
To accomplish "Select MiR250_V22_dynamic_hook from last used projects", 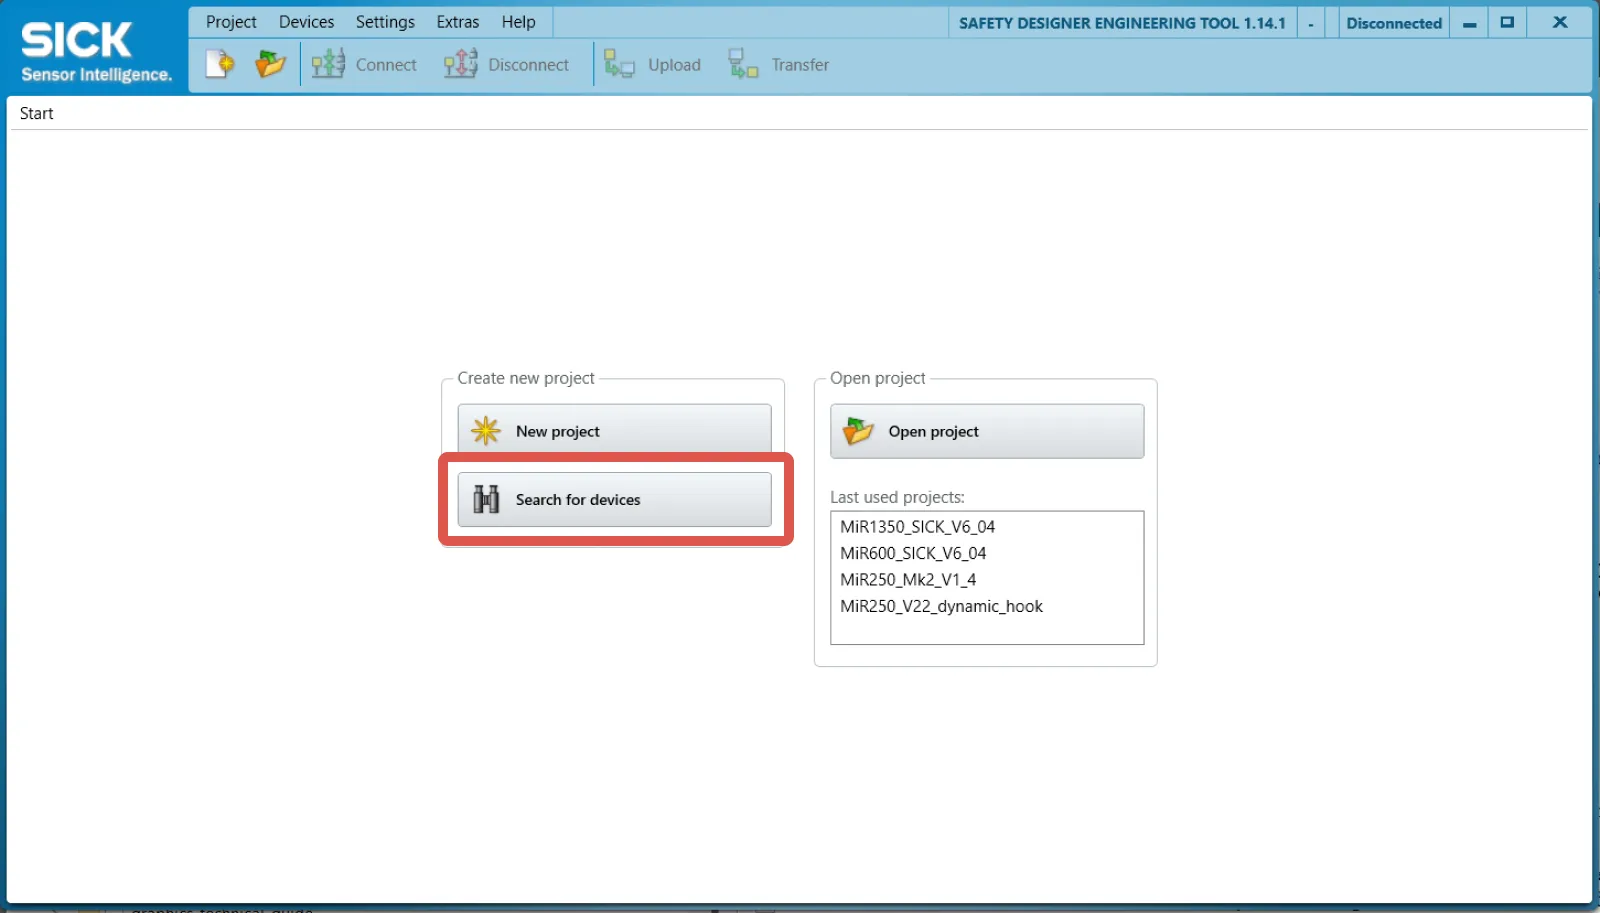I will (941, 606).
